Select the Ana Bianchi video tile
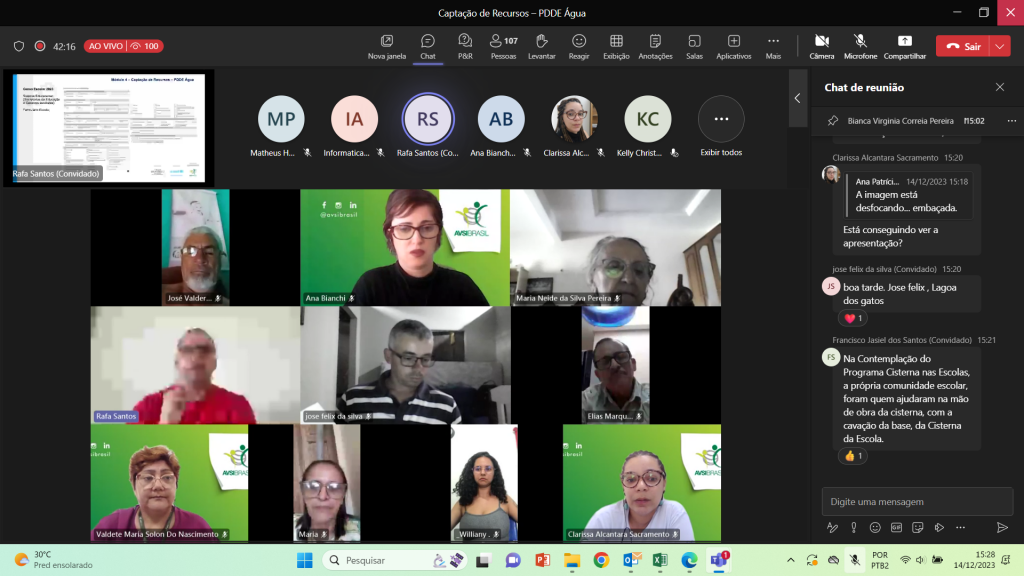1024x576 pixels. [x=405, y=248]
